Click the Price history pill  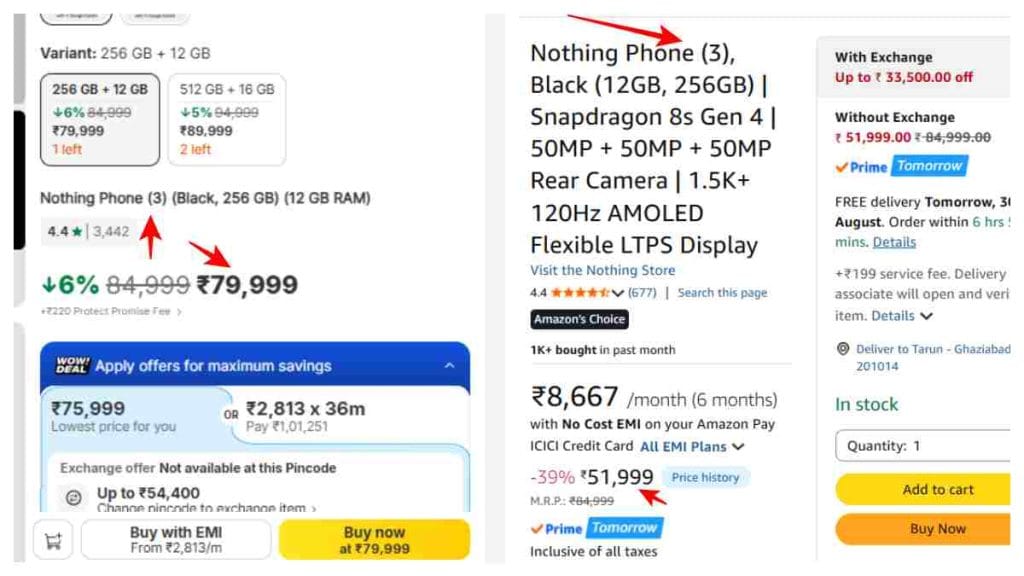click(x=705, y=477)
